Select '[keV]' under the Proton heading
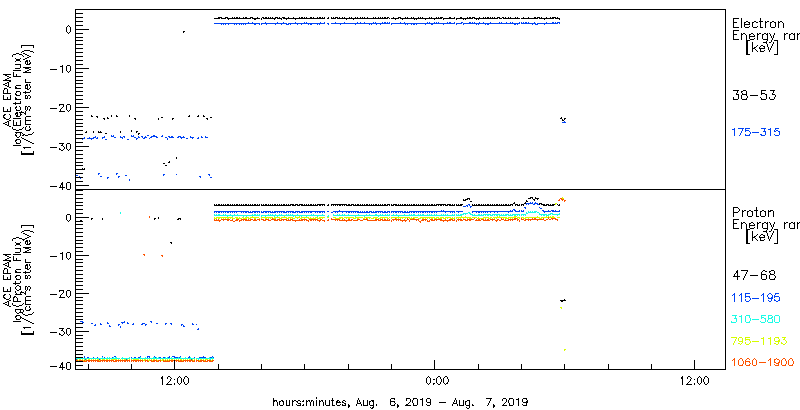This screenshot has width=800, height=410. tap(762, 237)
